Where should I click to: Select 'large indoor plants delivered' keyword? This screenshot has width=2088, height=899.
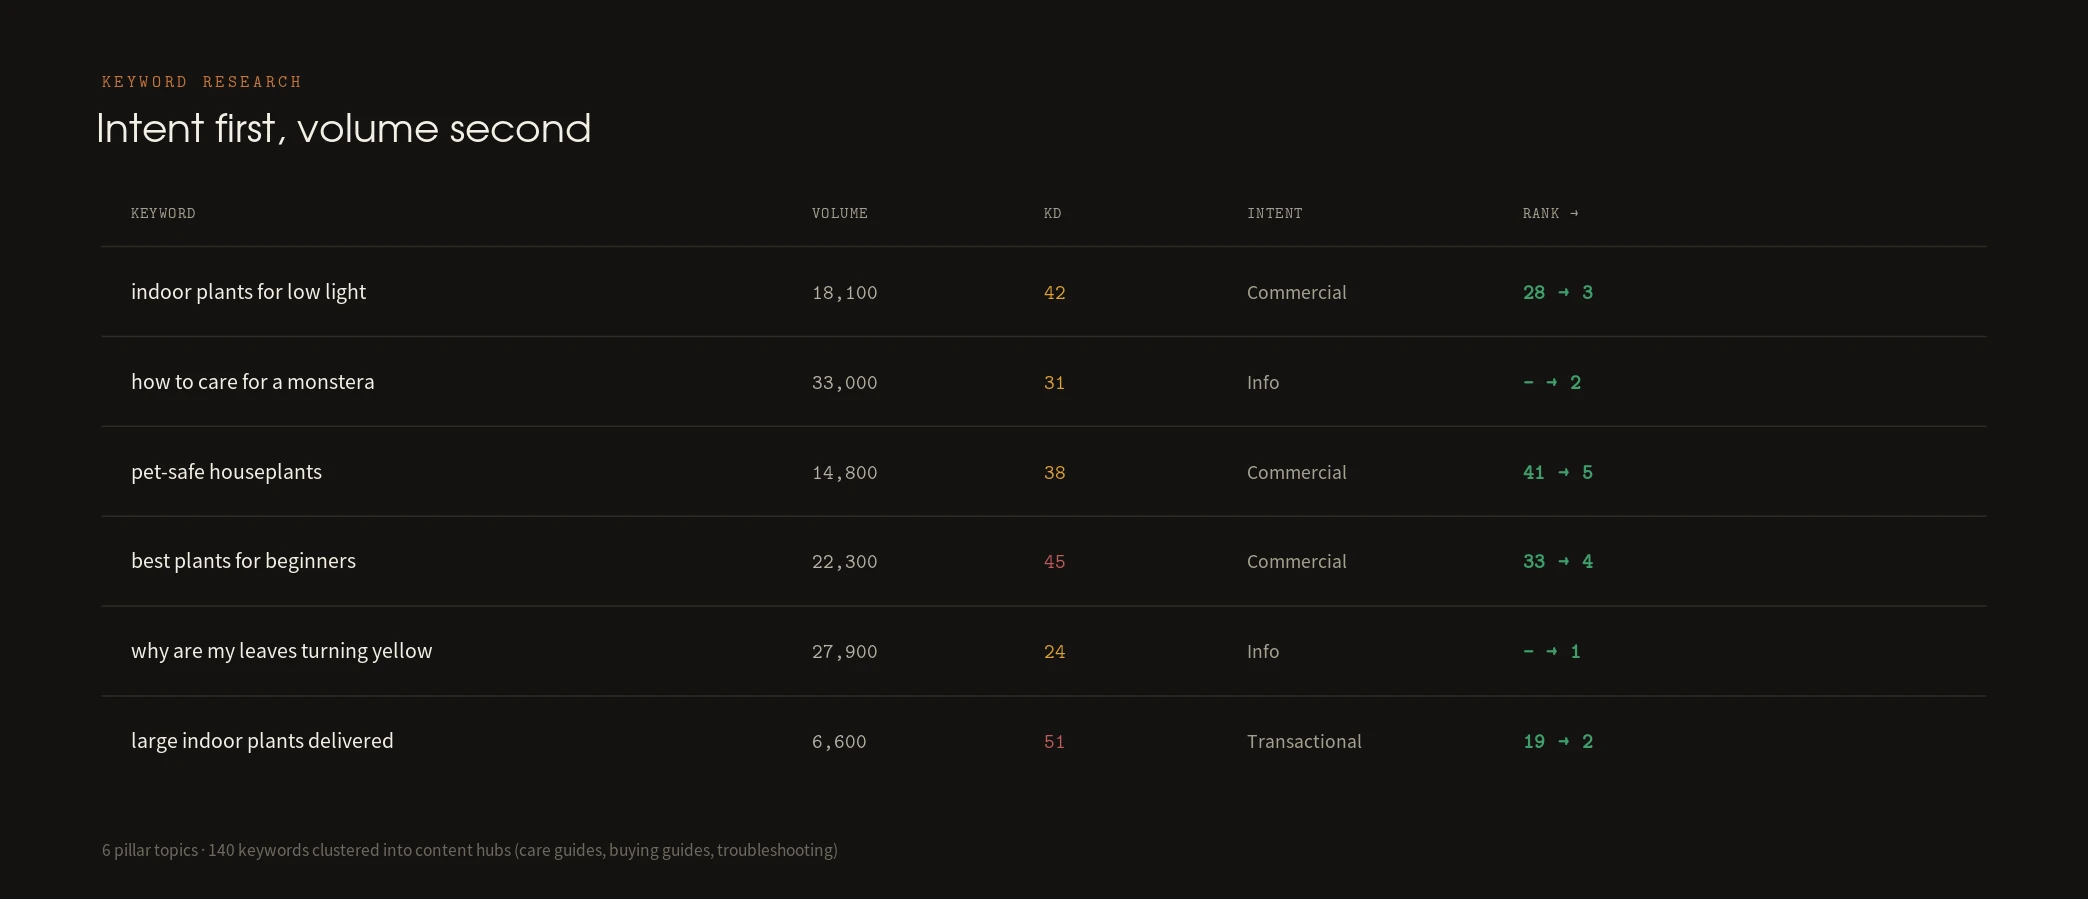pyautogui.click(x=262, y=741)
